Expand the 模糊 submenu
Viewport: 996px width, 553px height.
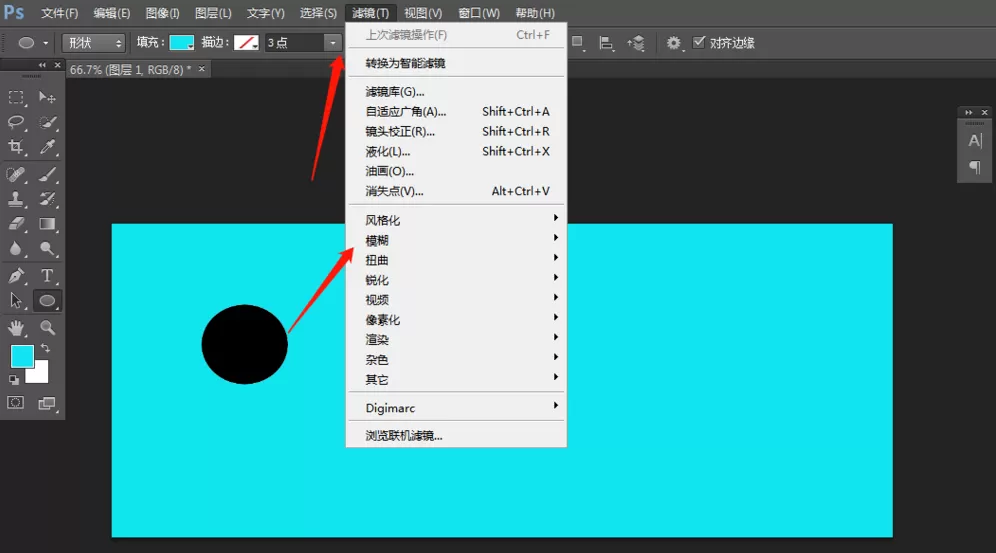(x=456, y=241)
